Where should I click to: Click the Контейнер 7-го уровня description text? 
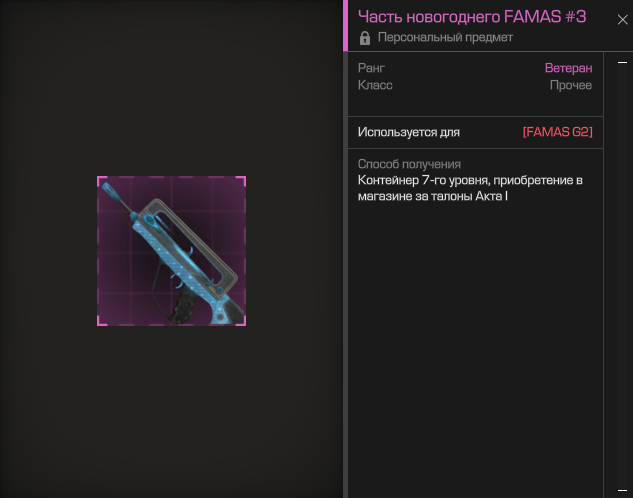(x=470, y=188)
